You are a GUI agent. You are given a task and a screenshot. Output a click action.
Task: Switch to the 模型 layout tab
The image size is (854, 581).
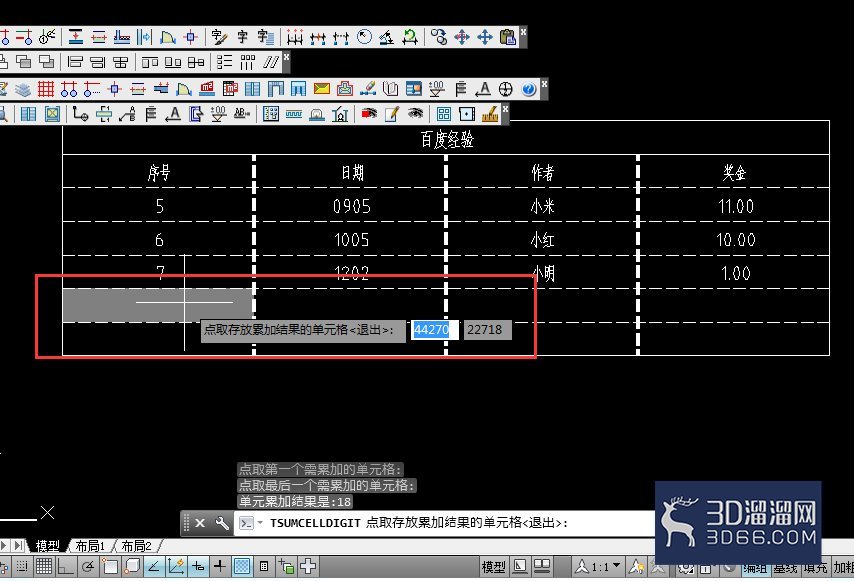pos(47,546)
